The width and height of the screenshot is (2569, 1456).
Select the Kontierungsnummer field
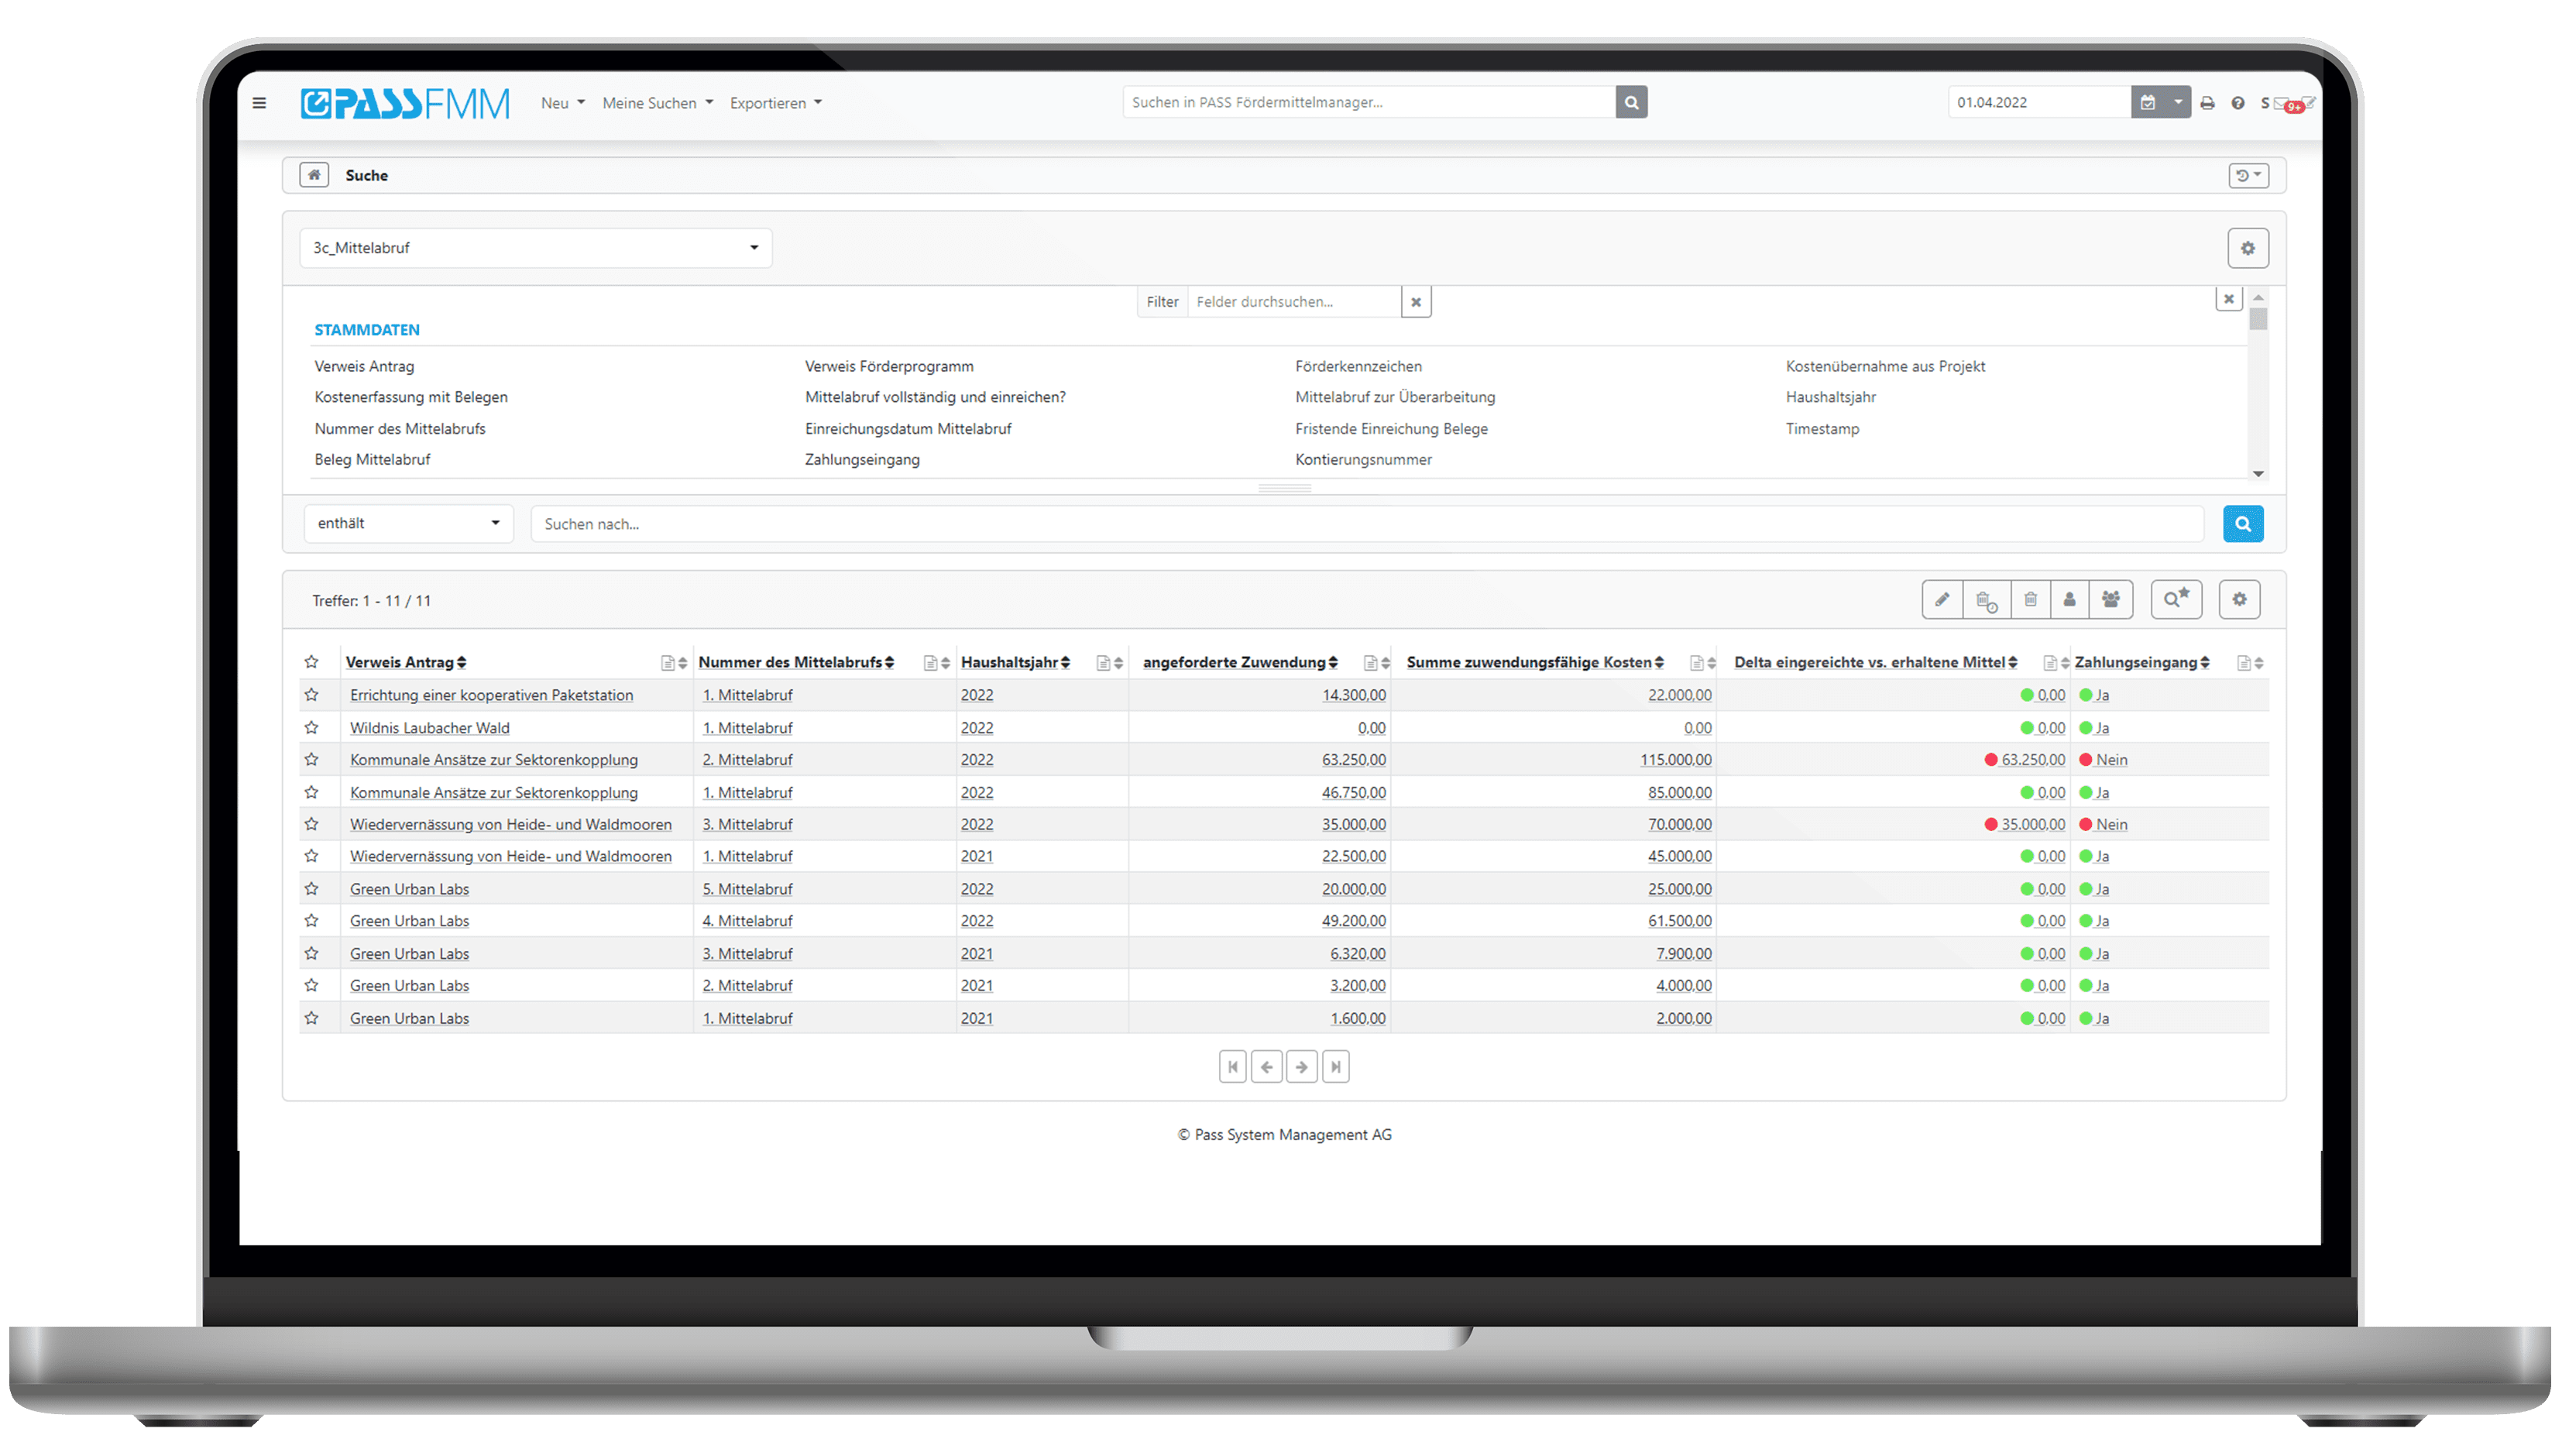(x=1363, y=460)
